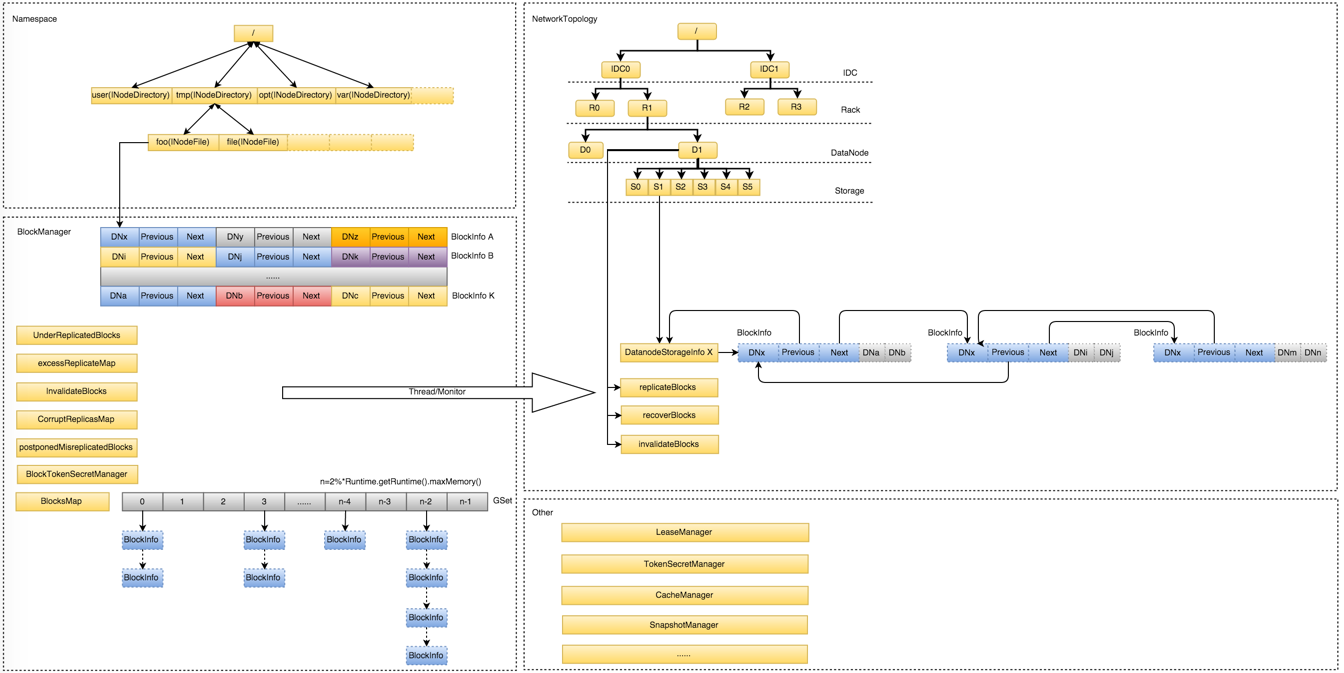
Task: Click DataNode D1 in NetworkTopology
Action: tap(697, 150)
